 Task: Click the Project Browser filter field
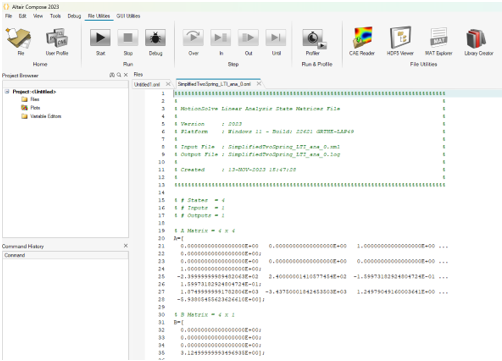(x=65, y=84)
